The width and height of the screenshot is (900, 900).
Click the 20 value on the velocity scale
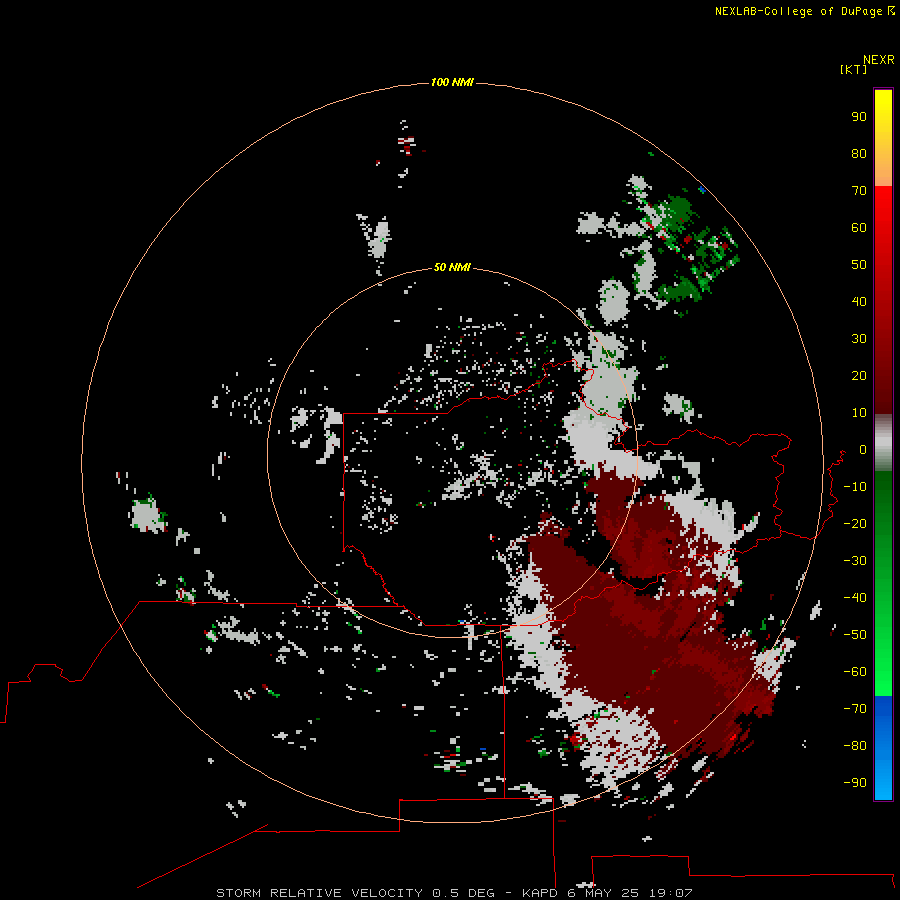(859, 376)
